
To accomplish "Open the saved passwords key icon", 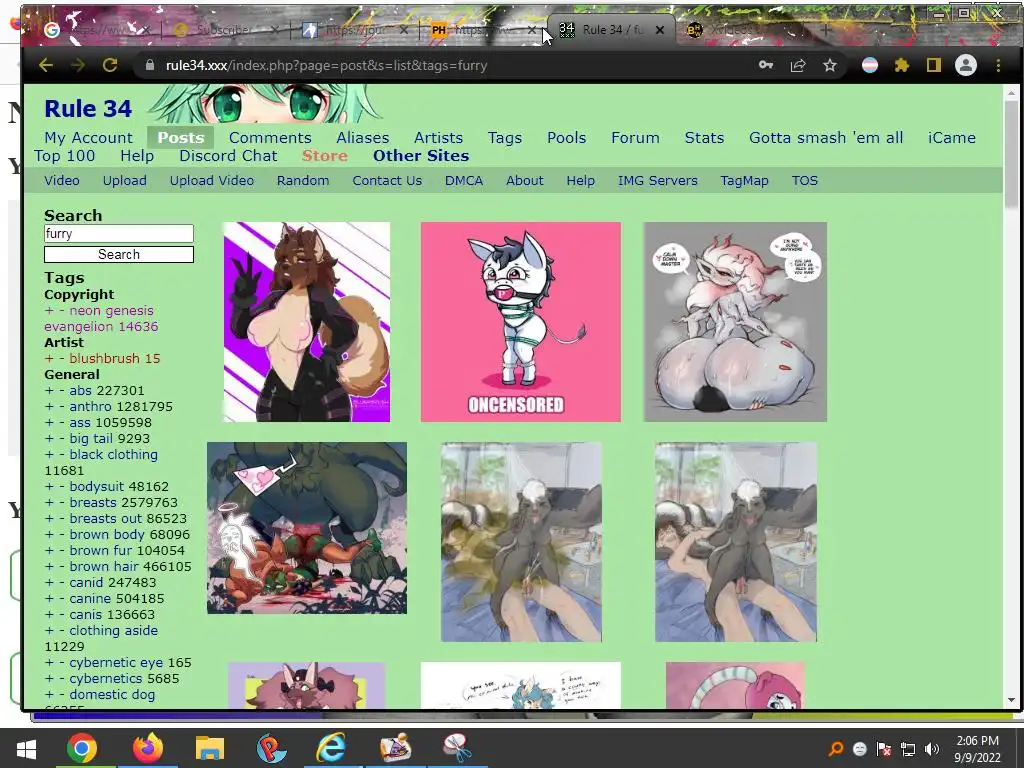I will pos(765,65).
